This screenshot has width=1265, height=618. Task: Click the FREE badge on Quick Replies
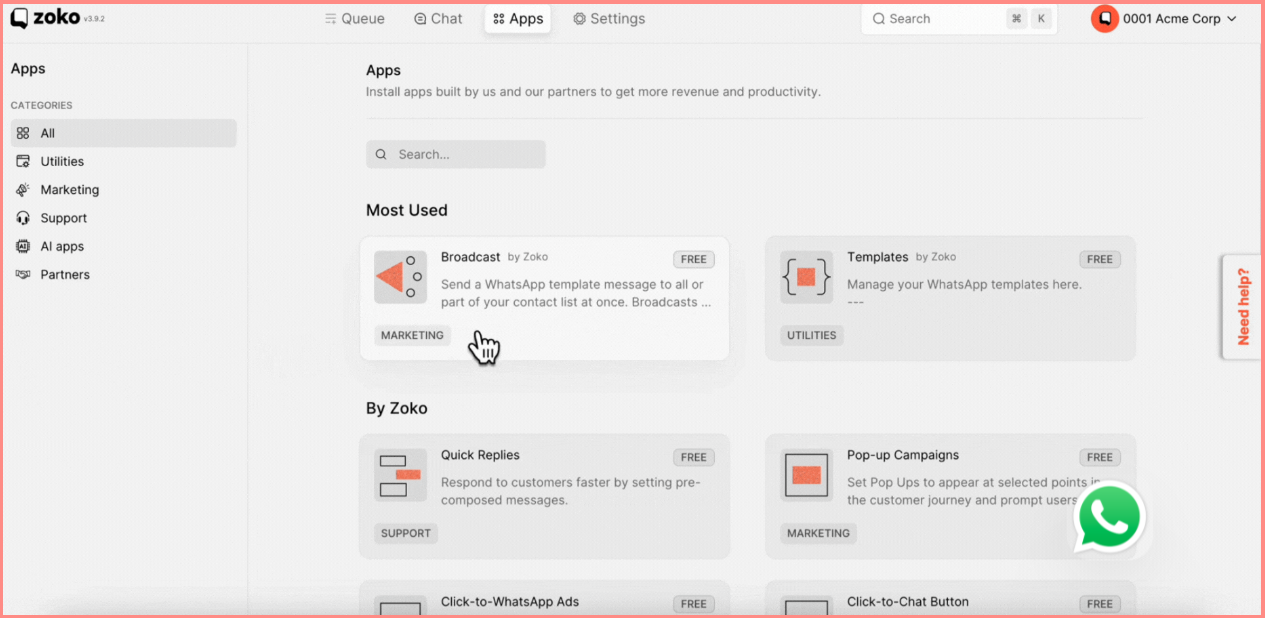click(x=694, y=457)
